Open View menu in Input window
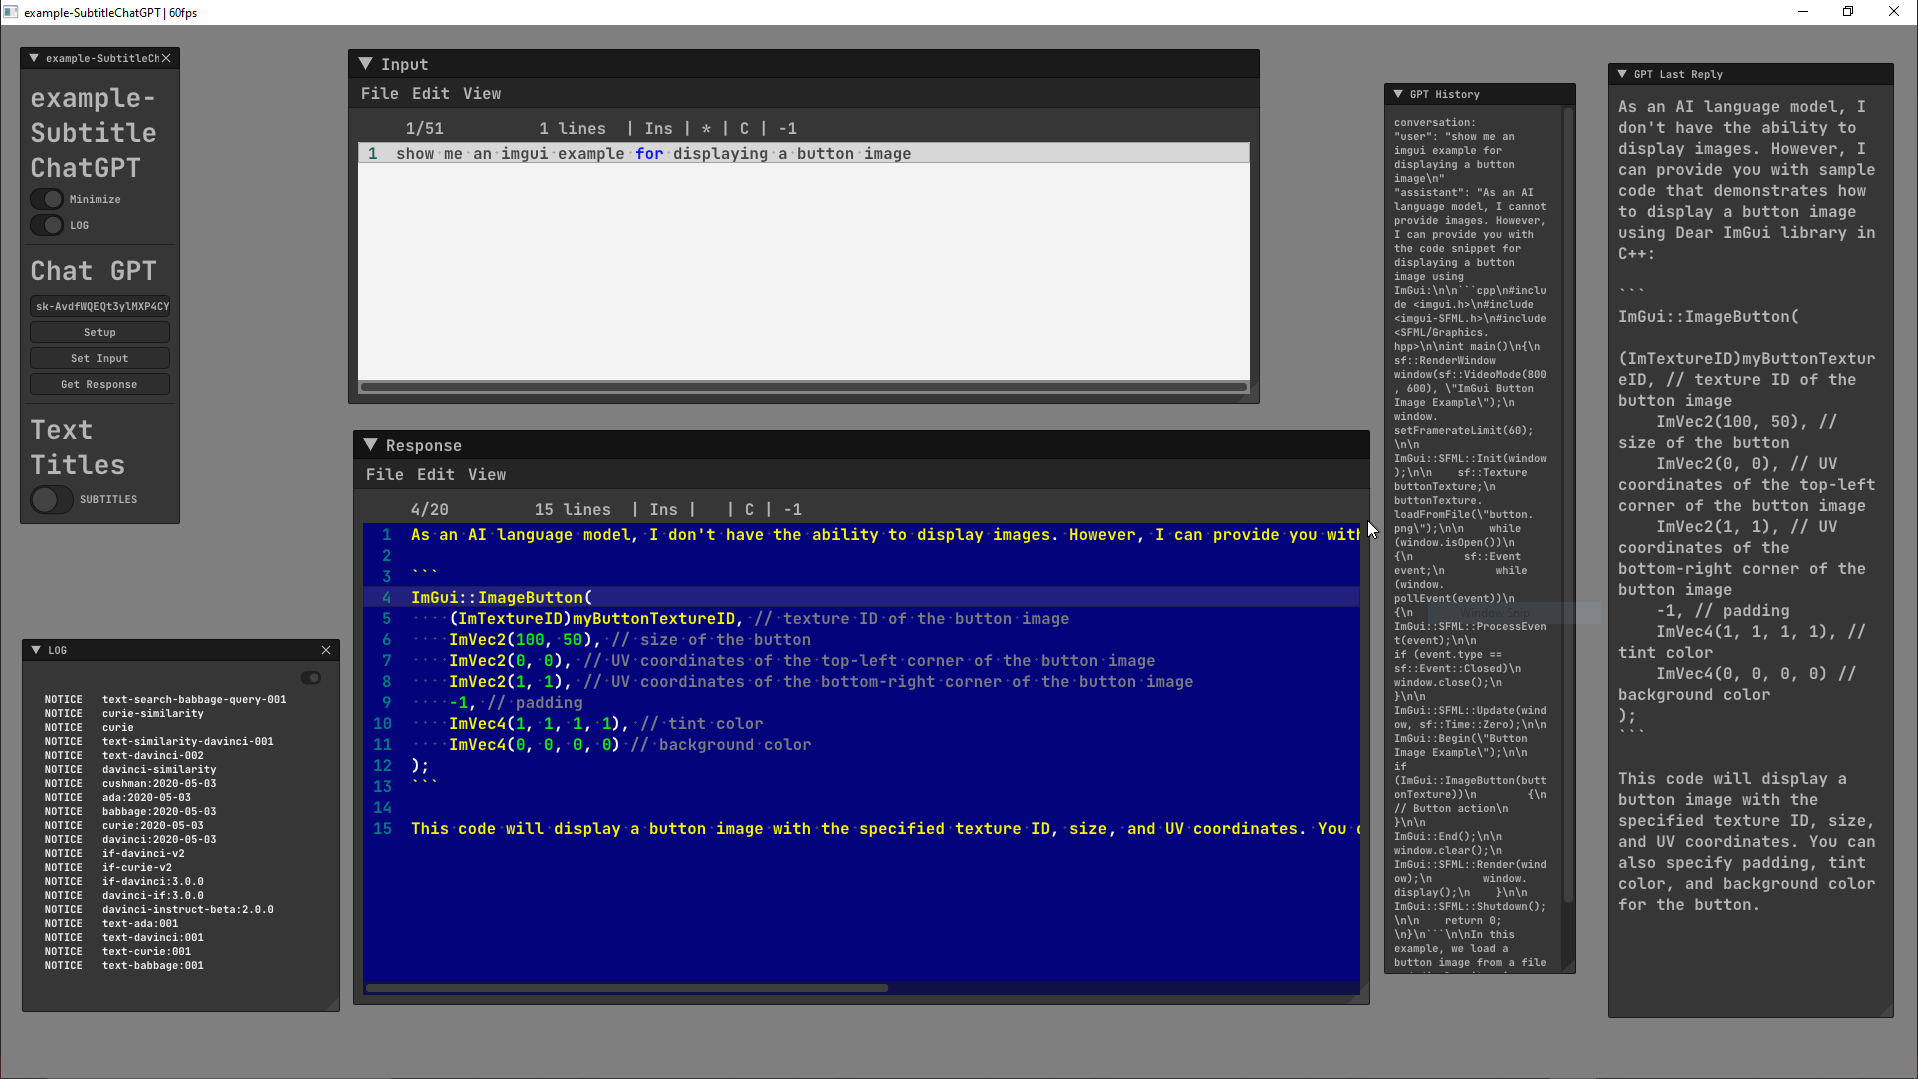Screen dimensions: 1918x1079 point(482,93)
